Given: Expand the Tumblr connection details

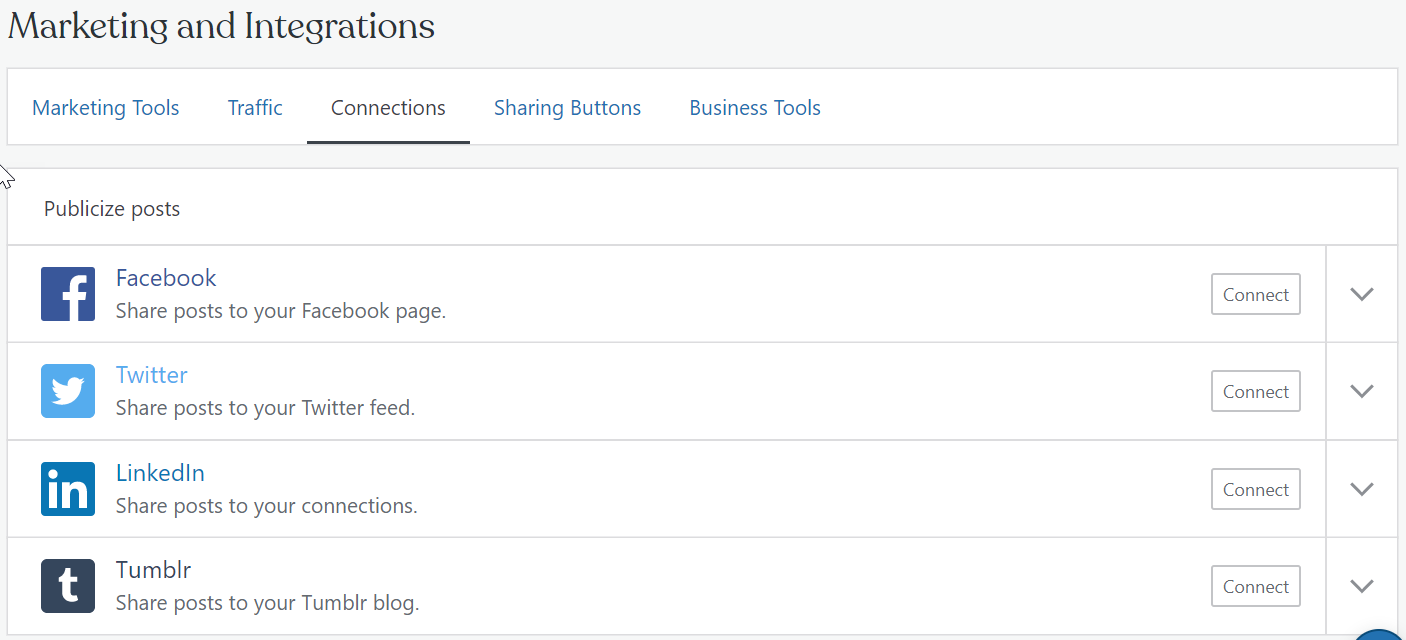Looking at the screenshot, I should (1361, 586).
